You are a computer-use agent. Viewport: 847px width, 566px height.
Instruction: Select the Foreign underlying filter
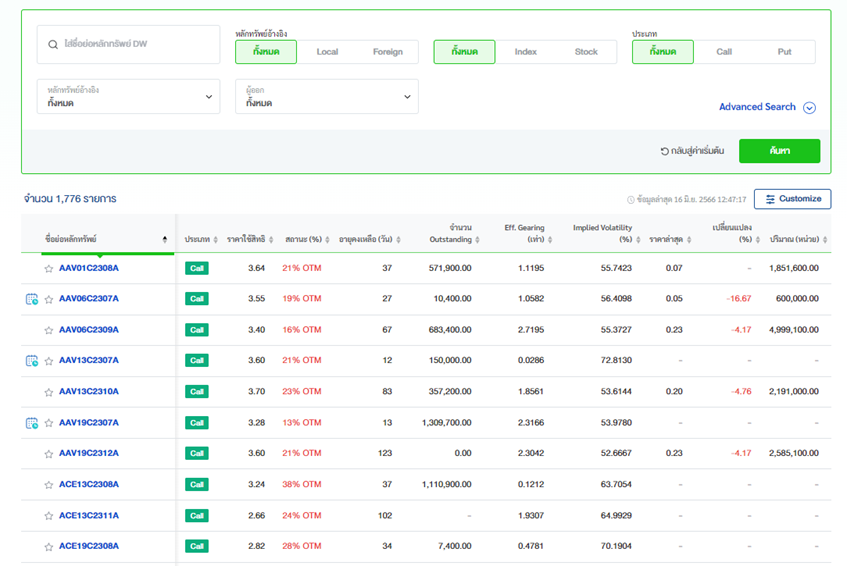tap(387, 52)
